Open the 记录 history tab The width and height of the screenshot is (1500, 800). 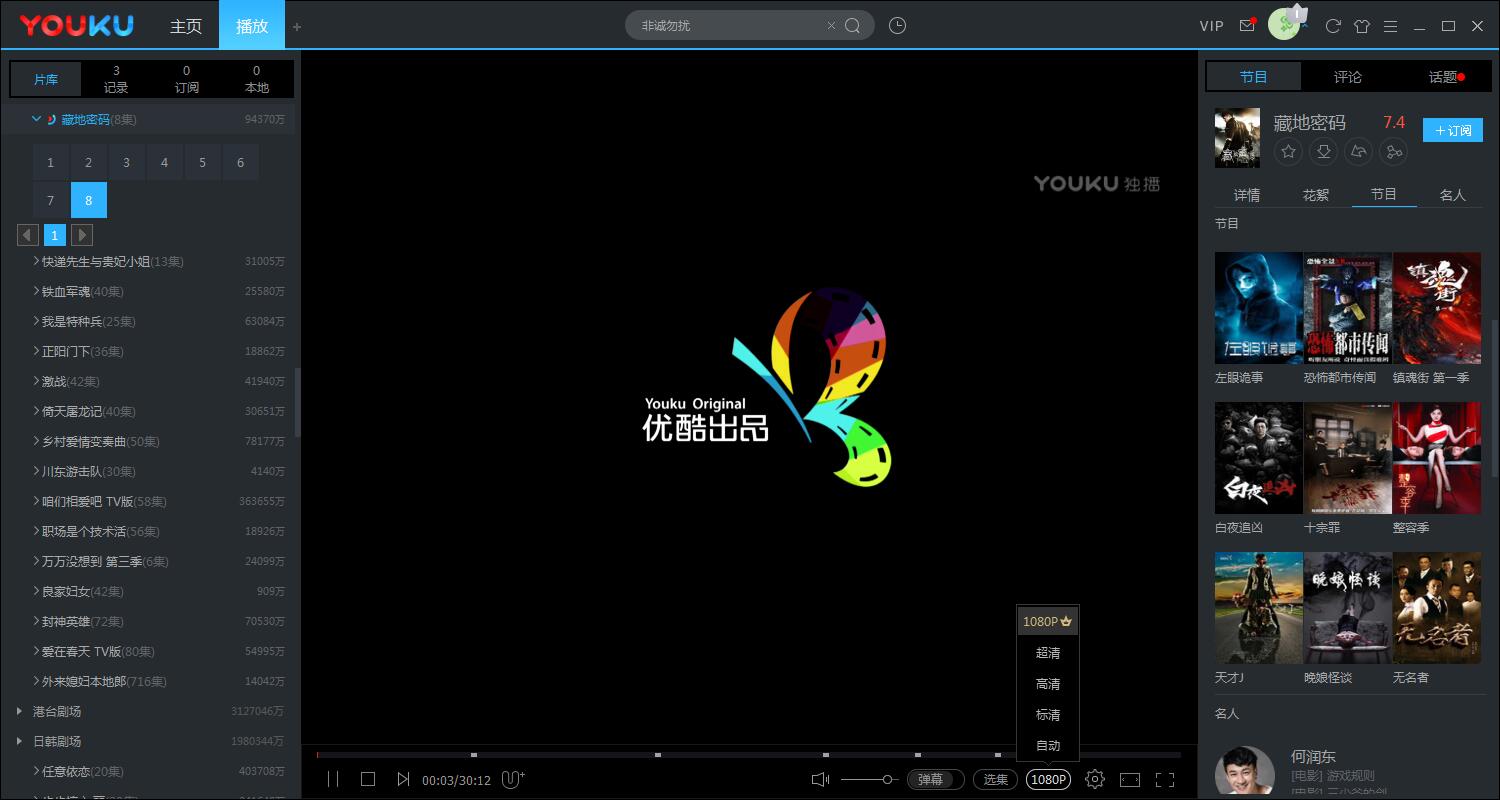(116, 79)
